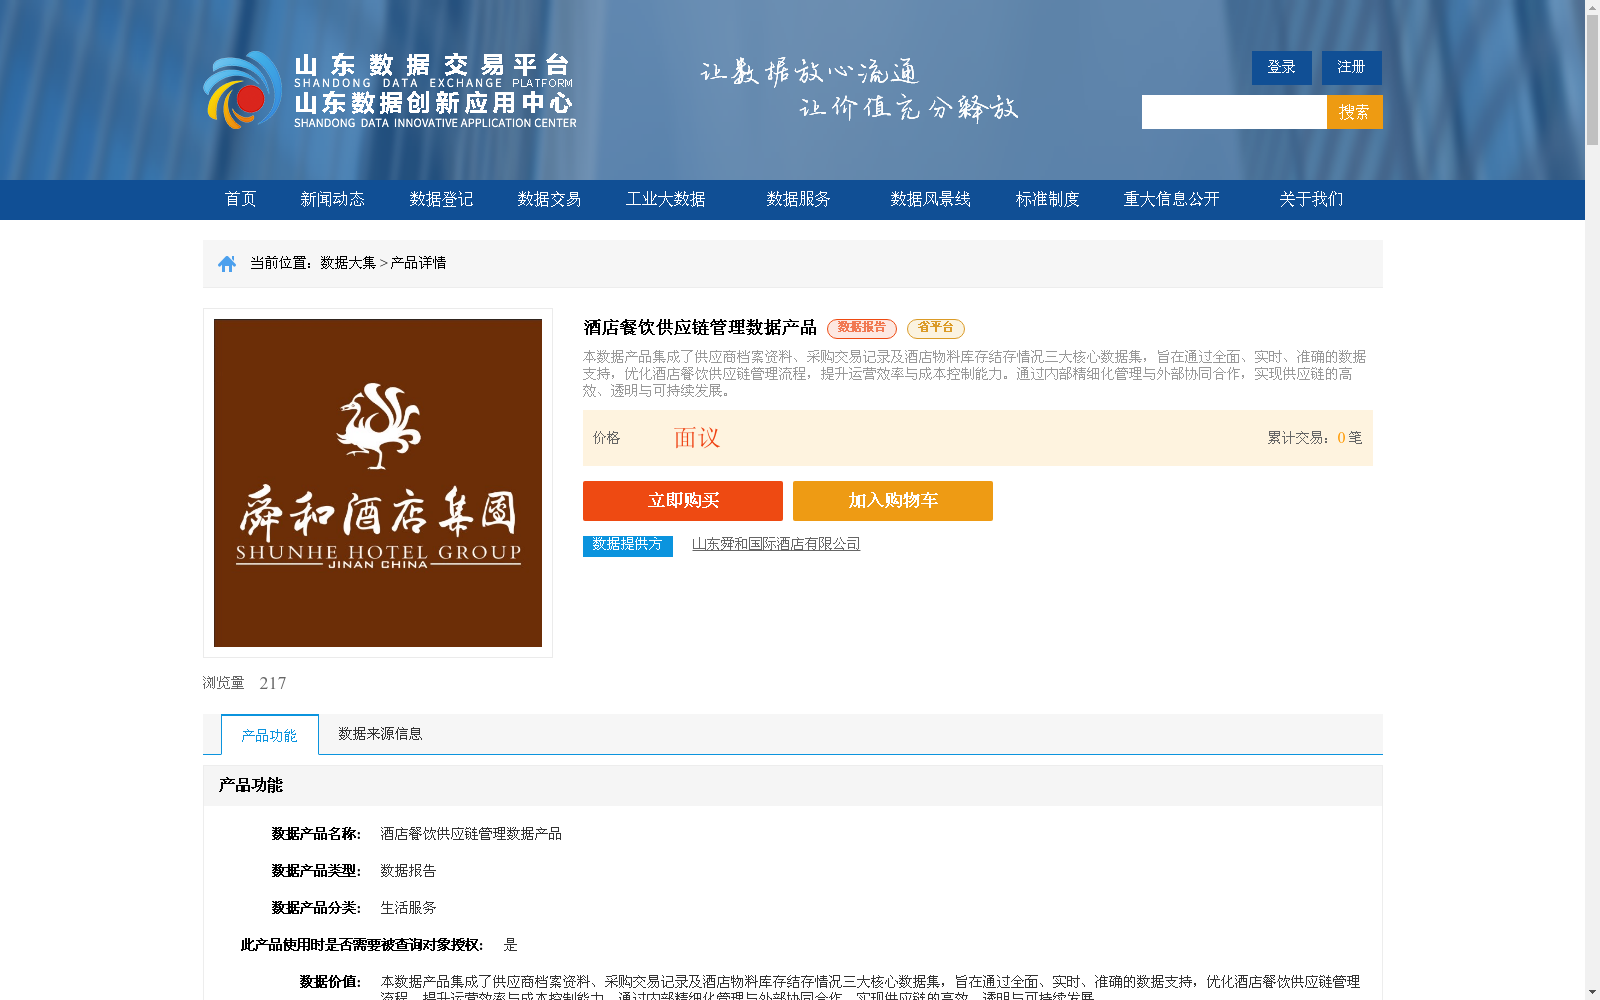The image size is (1600, 1000).
Task: Click the scrollbar down arrow
Action: [1592, 992]
